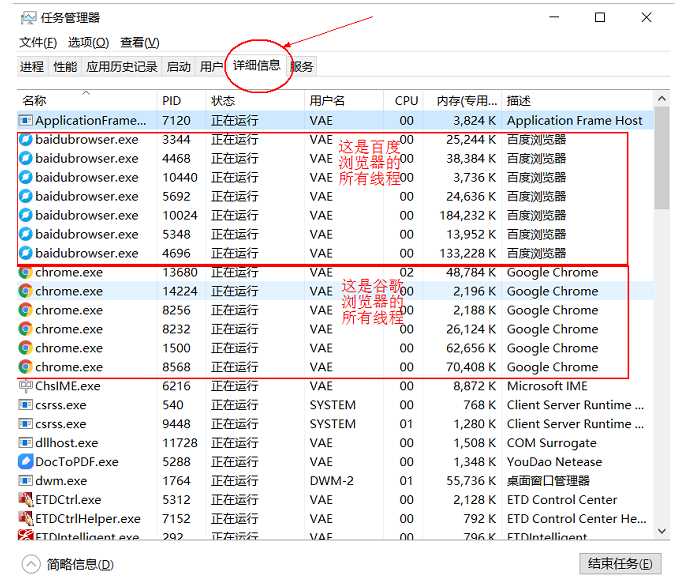Click the vertical scrollbar thumb
Screen dimensions: 684x584
(662, 157)
